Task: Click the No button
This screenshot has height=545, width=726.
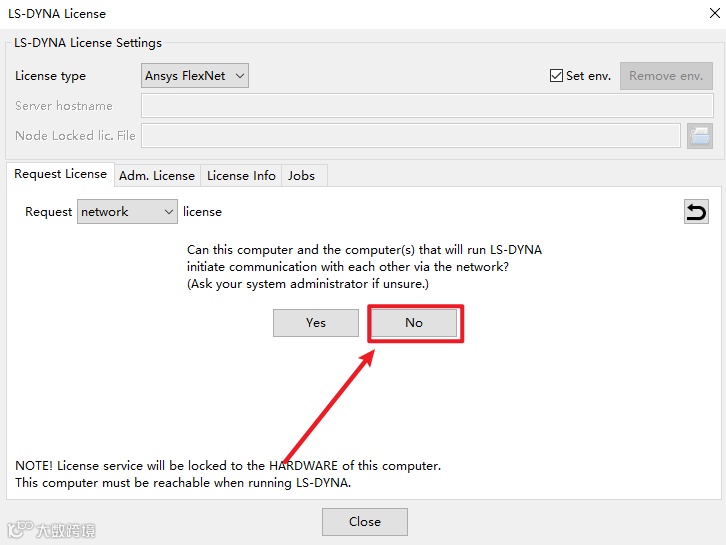Action: (x=414, y=323)
